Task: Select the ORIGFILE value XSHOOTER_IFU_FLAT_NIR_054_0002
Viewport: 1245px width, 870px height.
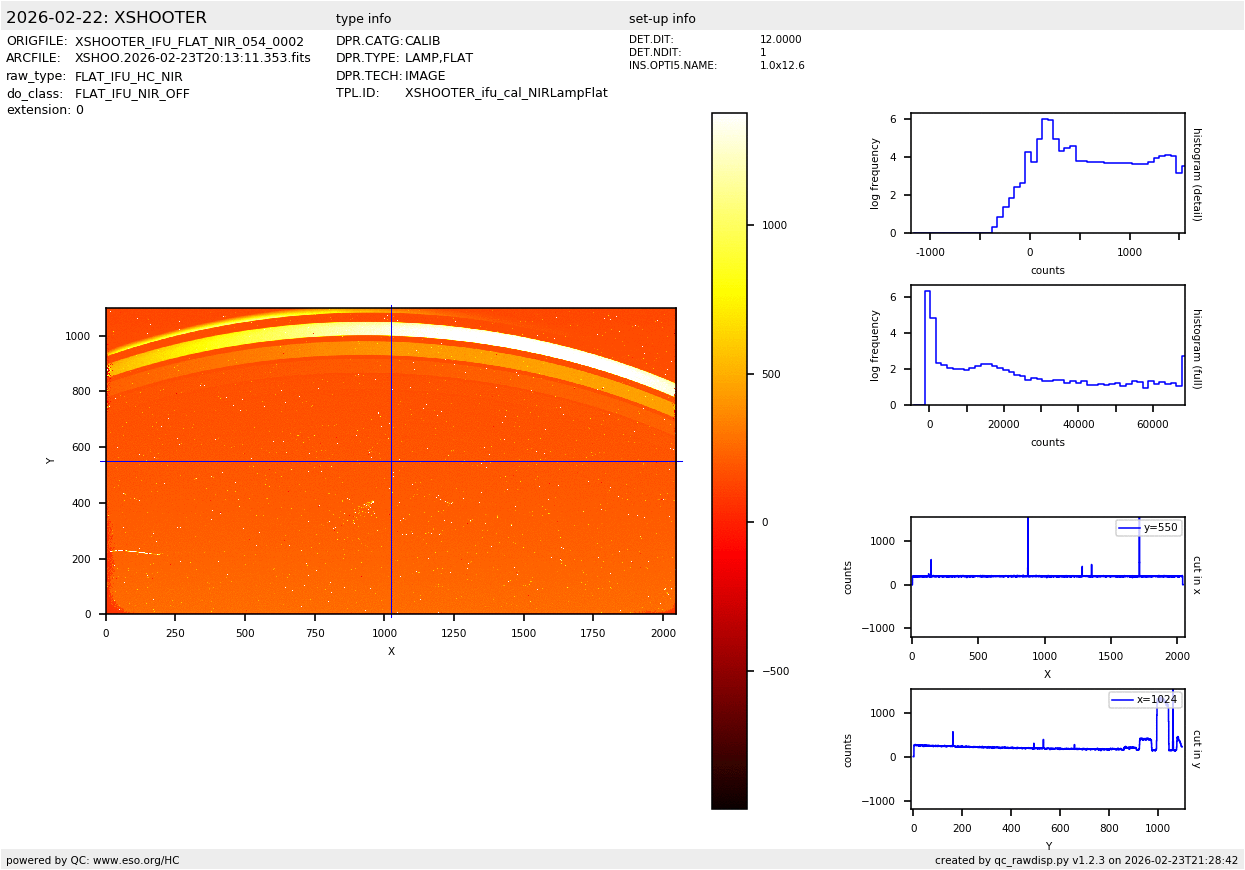Action: (x=189, y=42)
